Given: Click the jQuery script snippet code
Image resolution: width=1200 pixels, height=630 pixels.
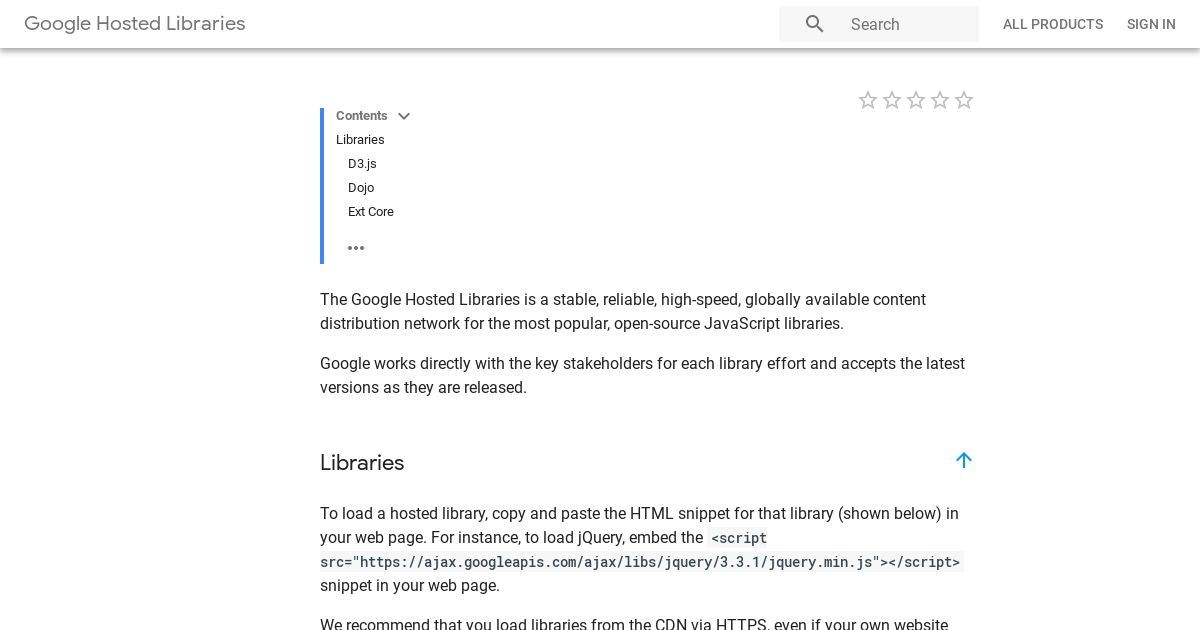Looking at the screenshot, I should [x=640, y=550].
